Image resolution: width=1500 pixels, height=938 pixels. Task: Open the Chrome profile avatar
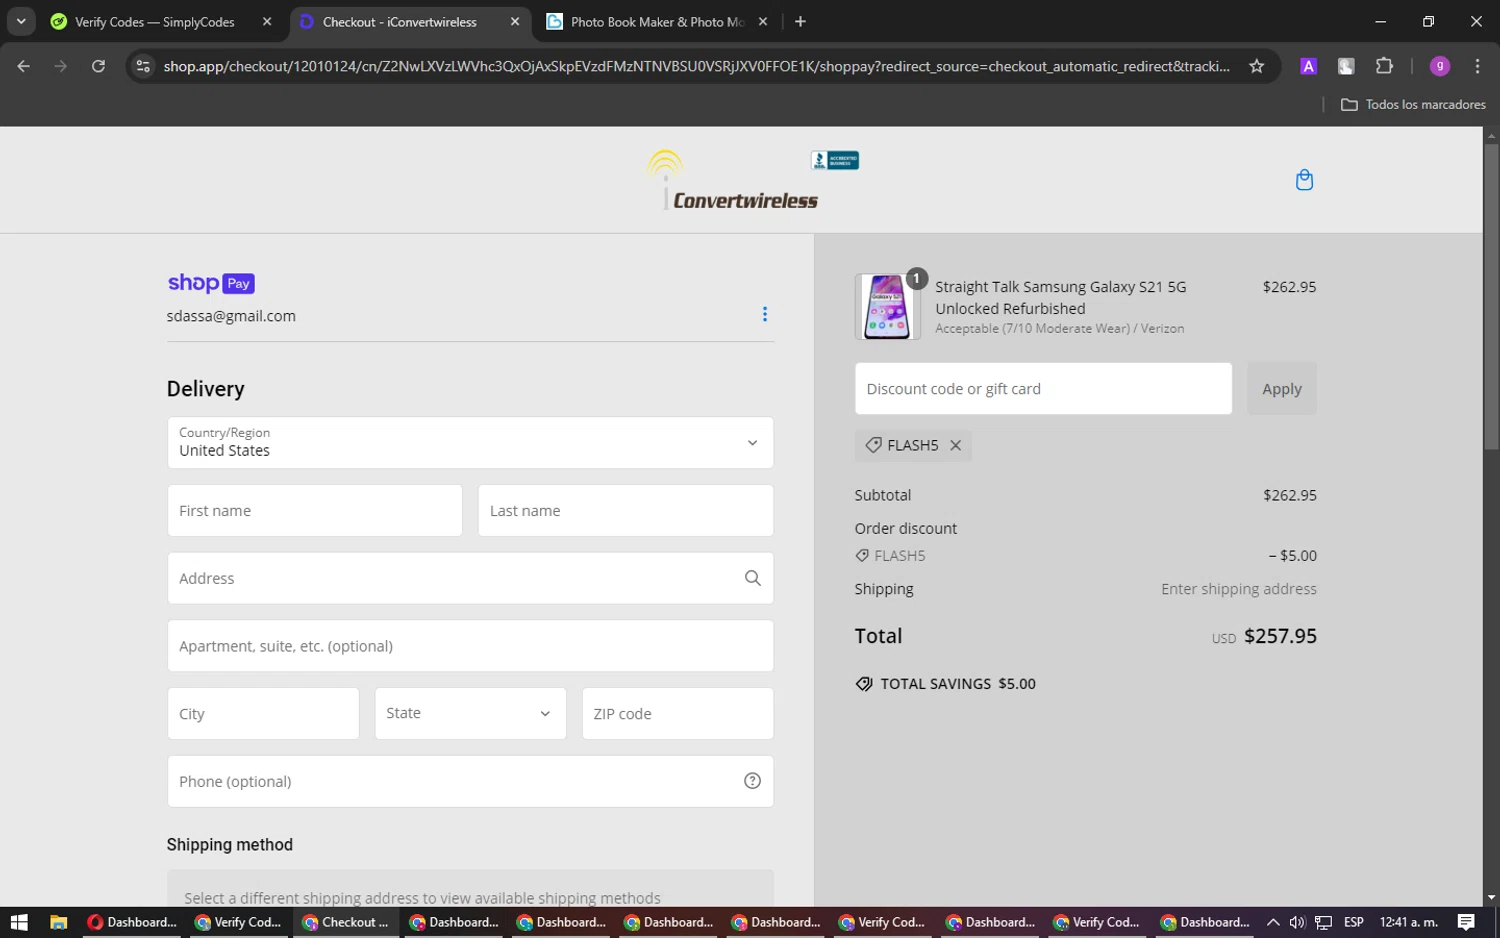[x=1440, y=66]
